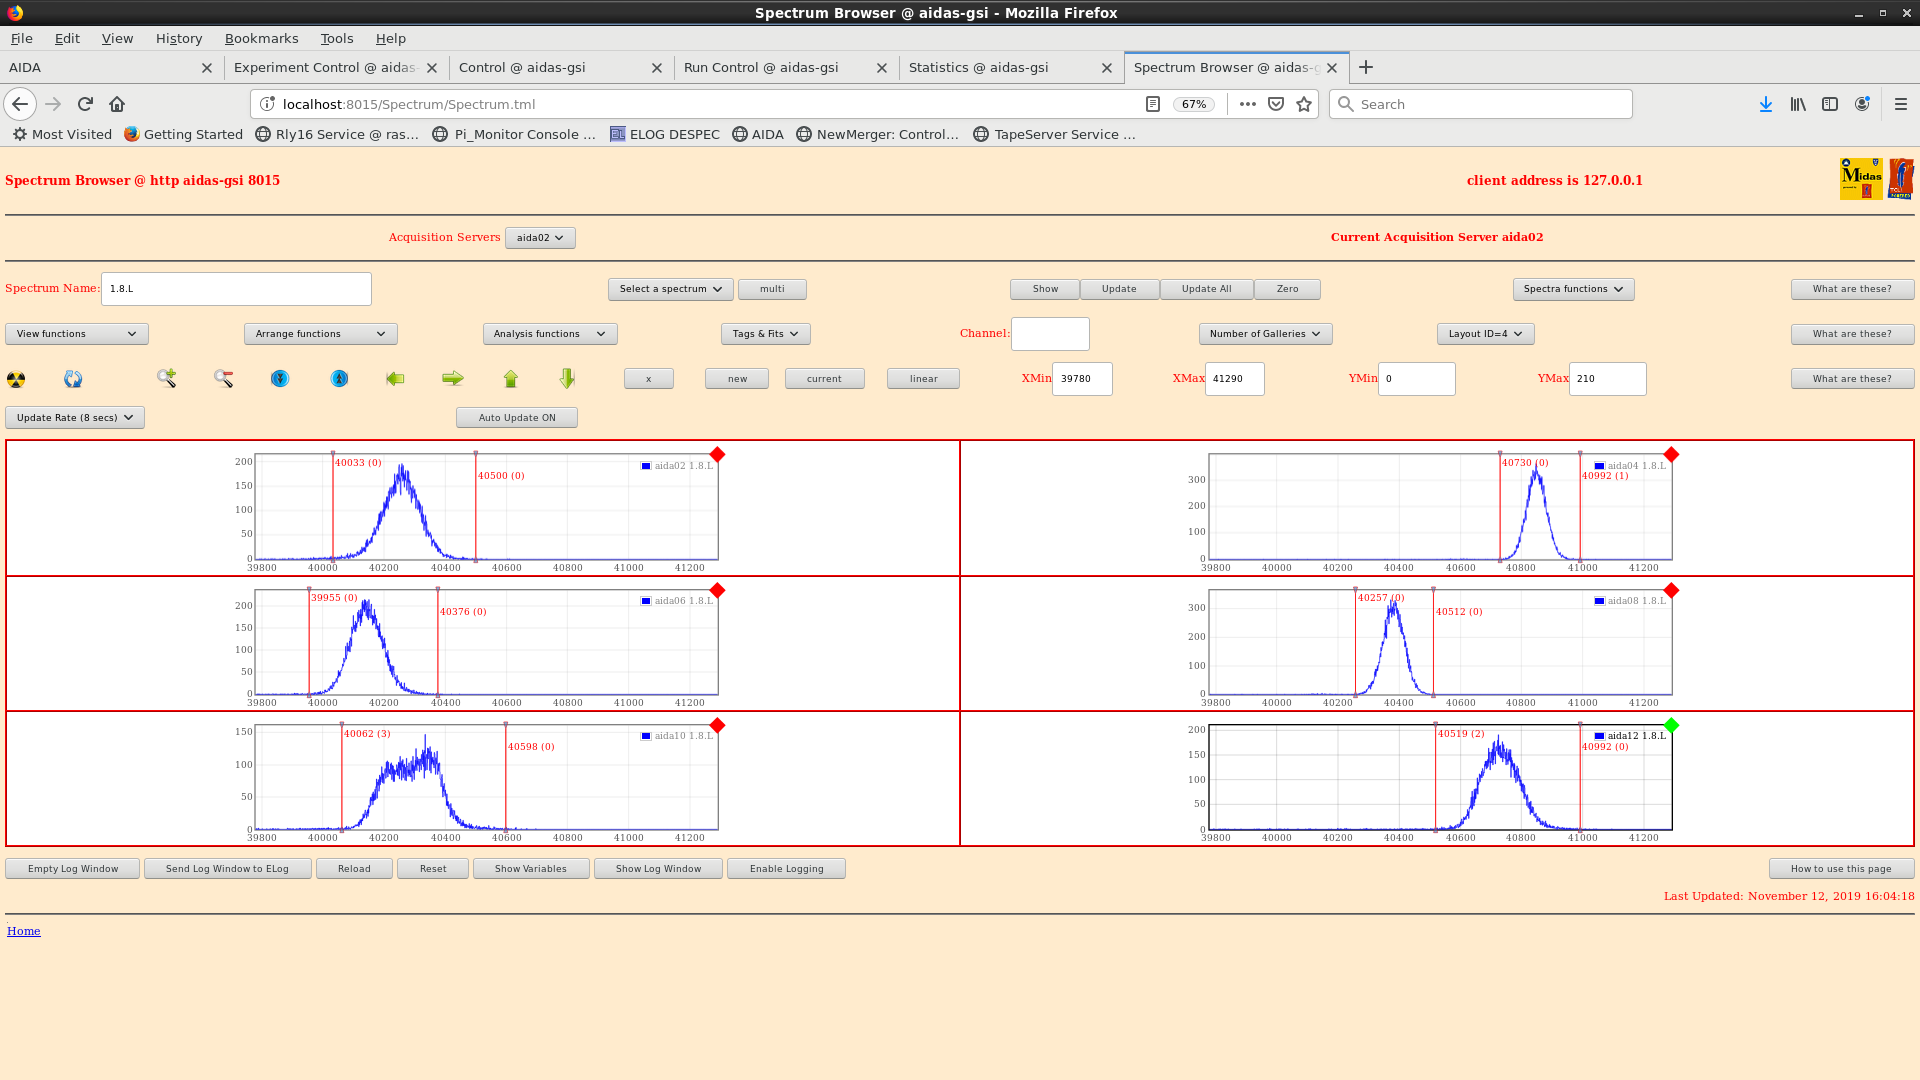
Task: Click the Home link
Action: [24, 931]
